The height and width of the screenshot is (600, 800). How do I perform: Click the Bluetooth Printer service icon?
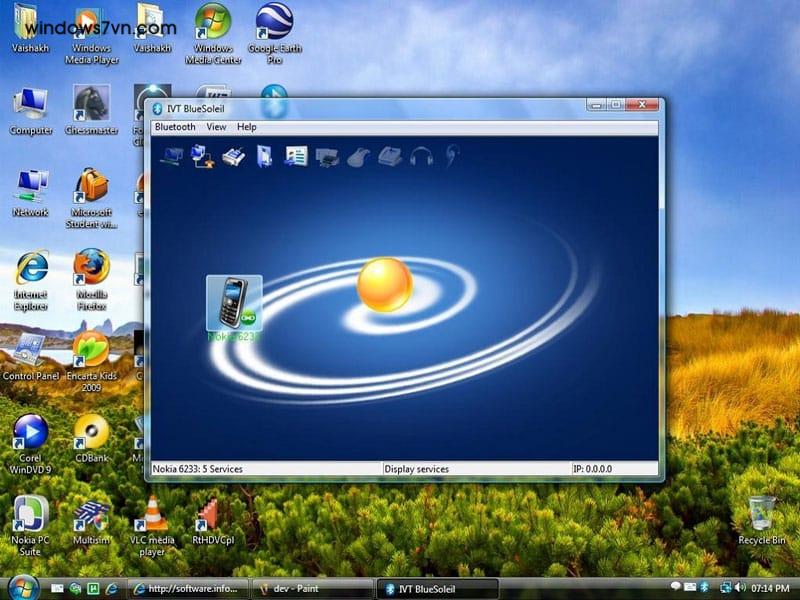pos(325,157)
